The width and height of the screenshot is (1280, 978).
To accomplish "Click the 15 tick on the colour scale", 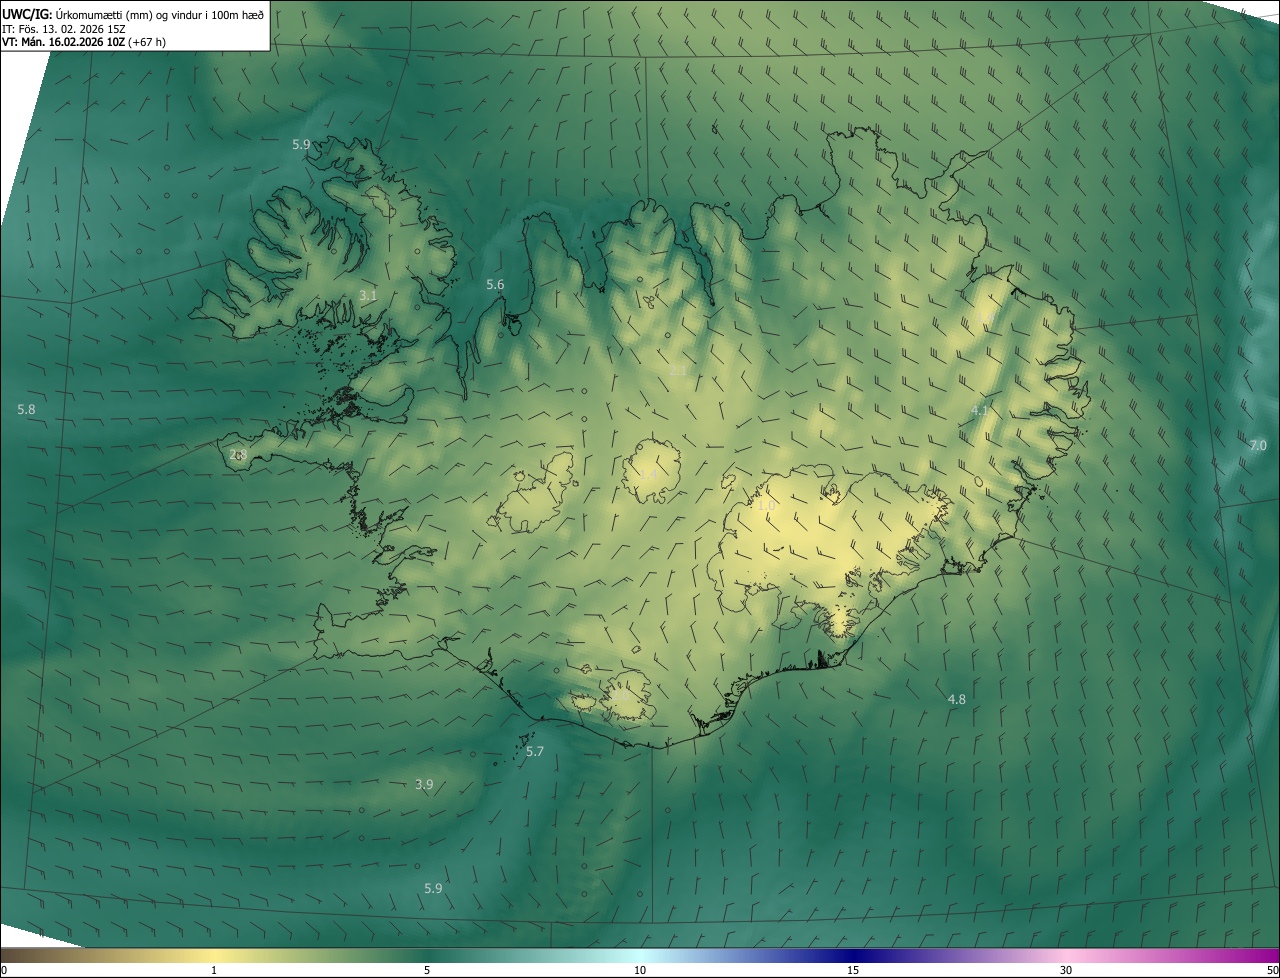I will [x=853, y=971].
